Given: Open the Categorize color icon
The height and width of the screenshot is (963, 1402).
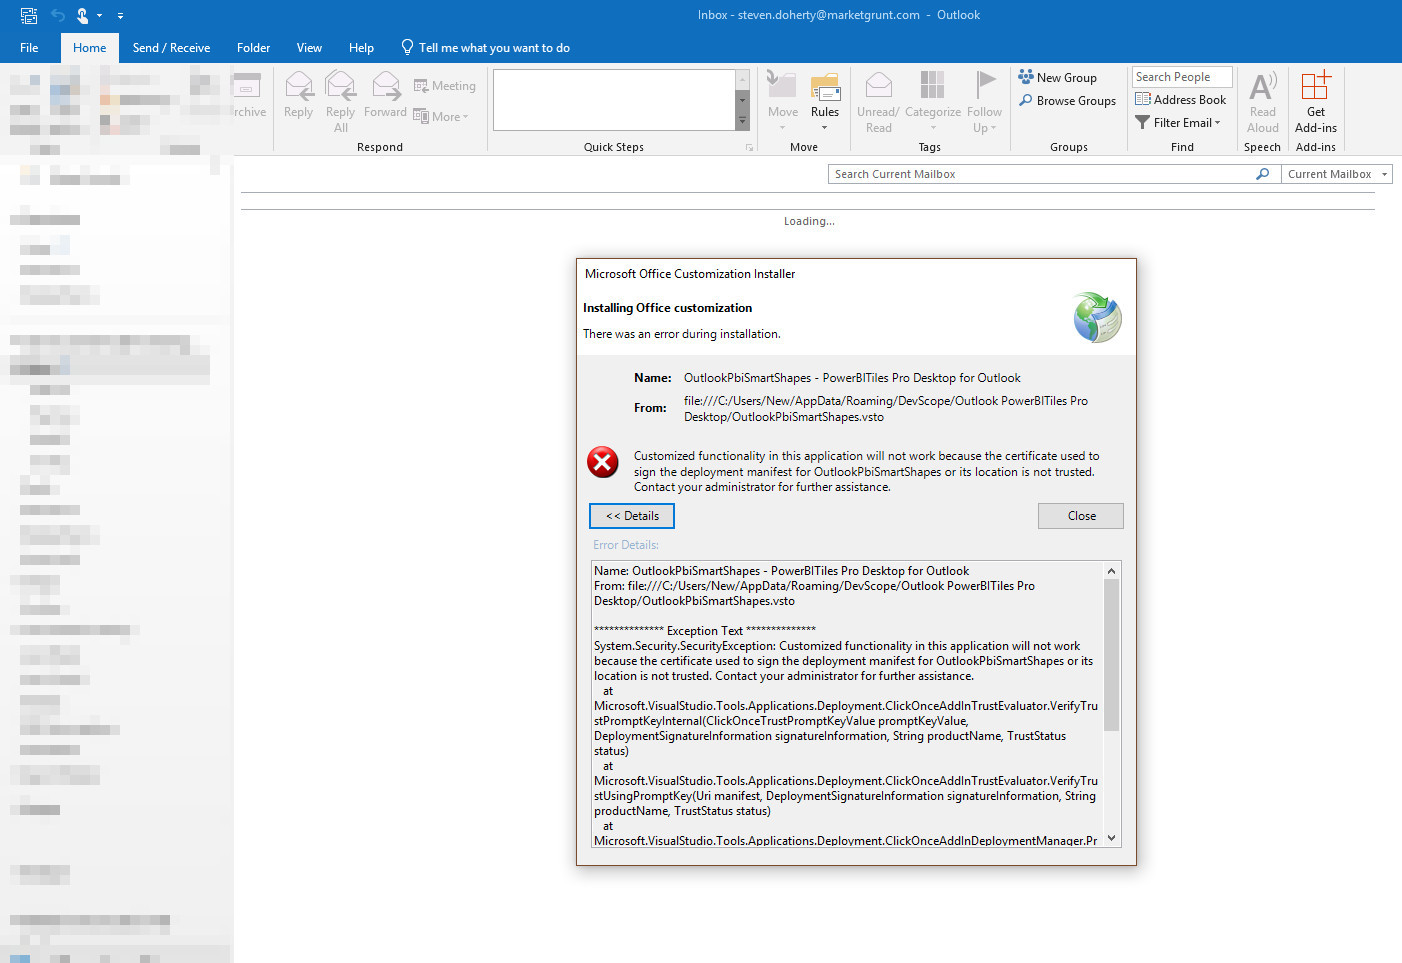Looking at the screenshot, I should pyautogui.click(x=933, y=100).
